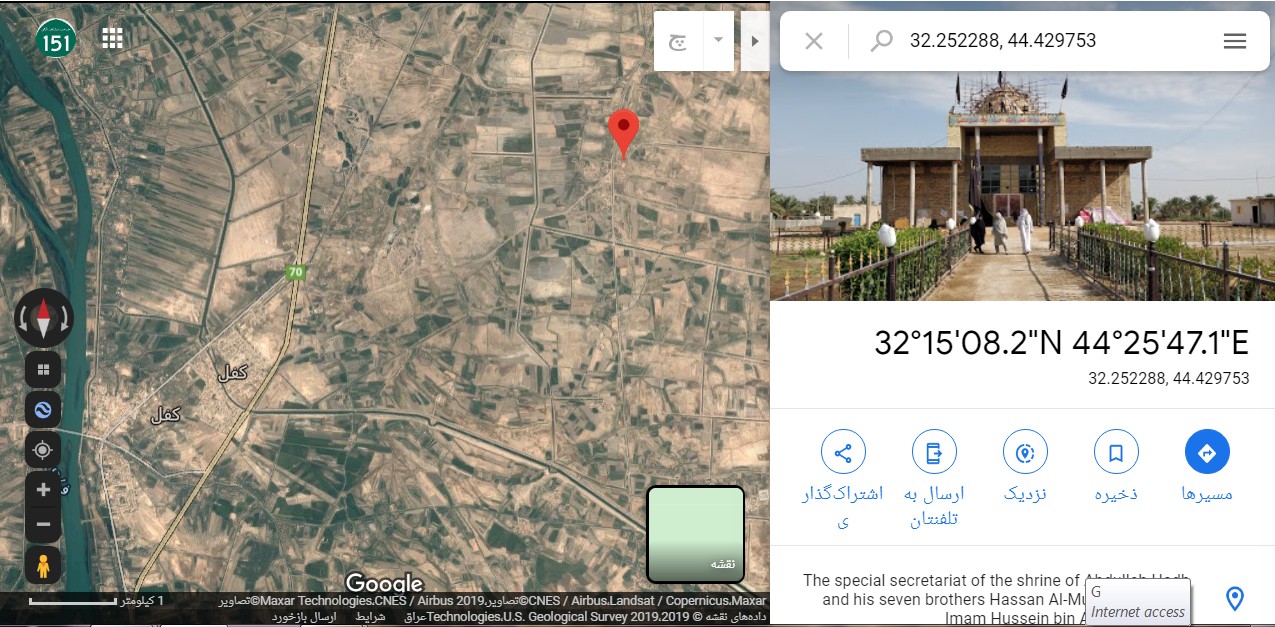Viewport: 1275px width, 627px height.
Task: Open the shrine photo in side panel
Action: coord(1022,186)
